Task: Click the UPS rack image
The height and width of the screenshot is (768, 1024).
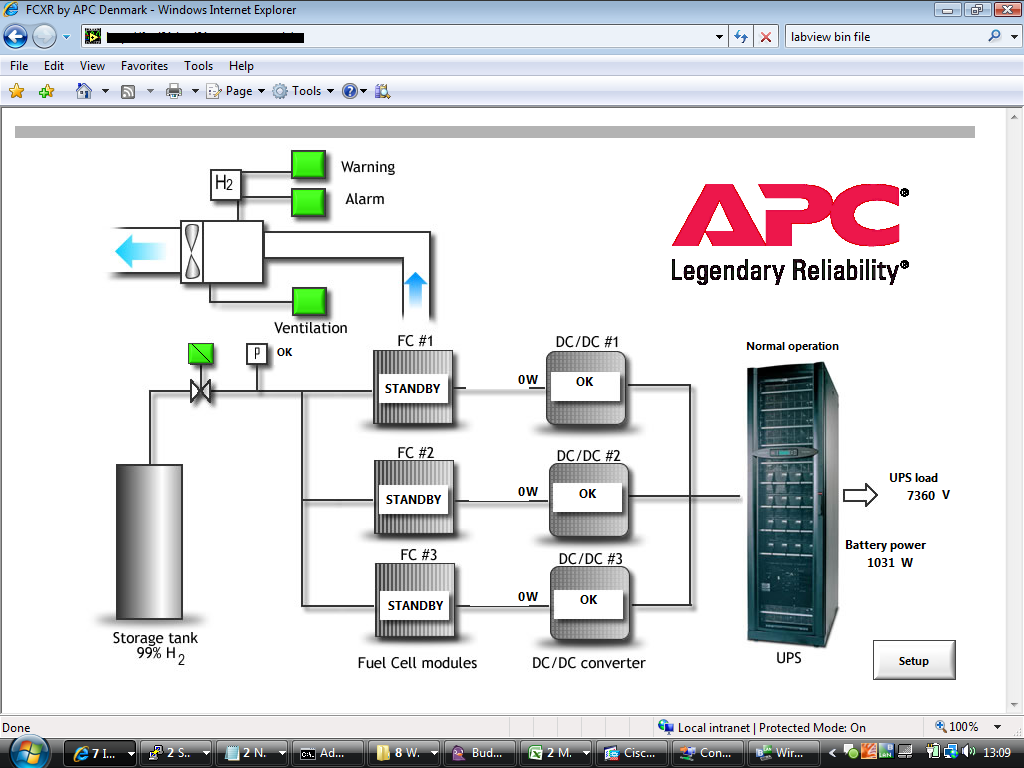Action: click(x=793, y=504)
